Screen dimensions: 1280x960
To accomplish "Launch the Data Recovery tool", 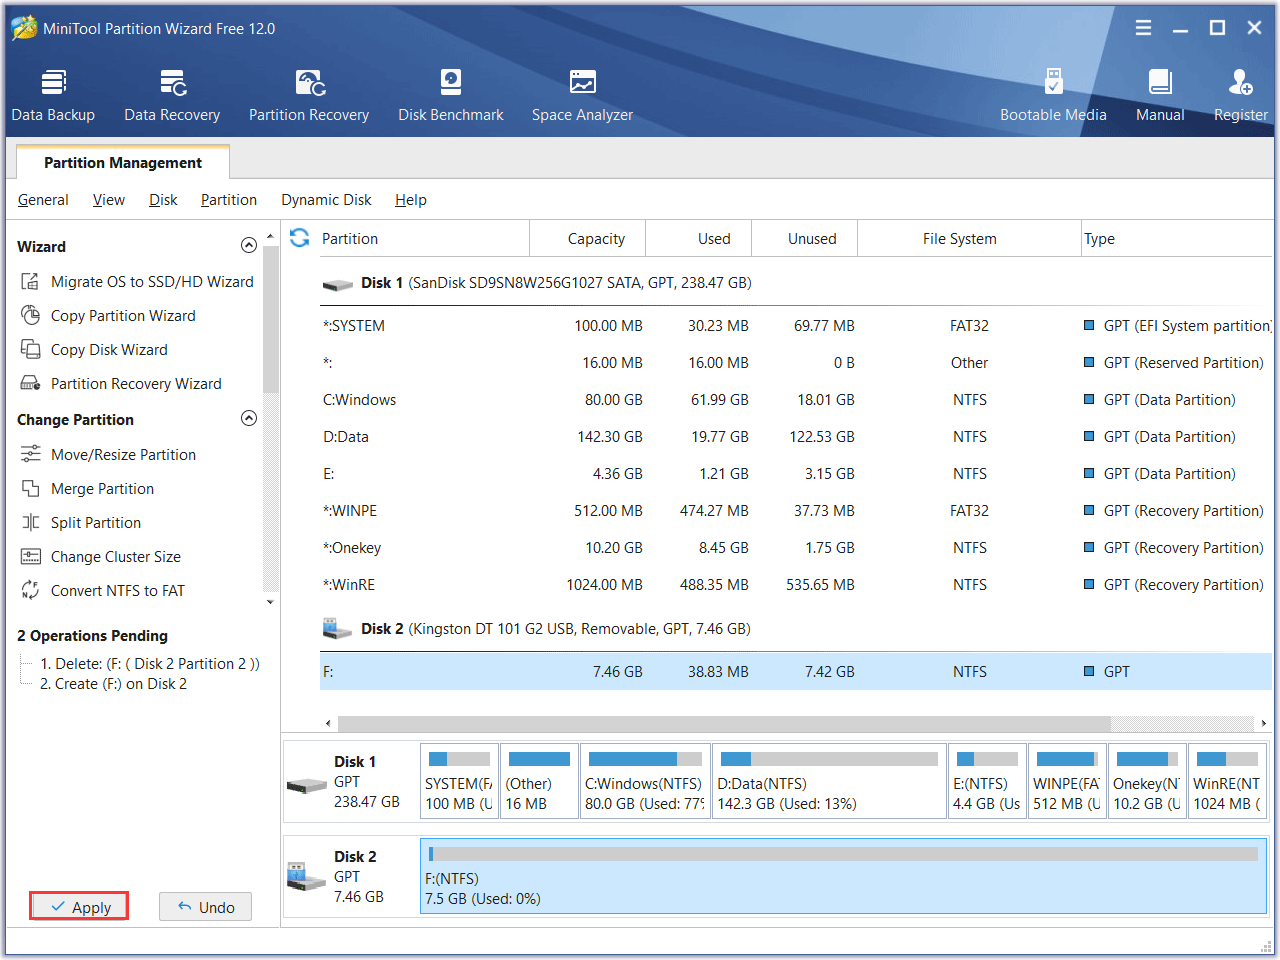I will coord(172,96).
